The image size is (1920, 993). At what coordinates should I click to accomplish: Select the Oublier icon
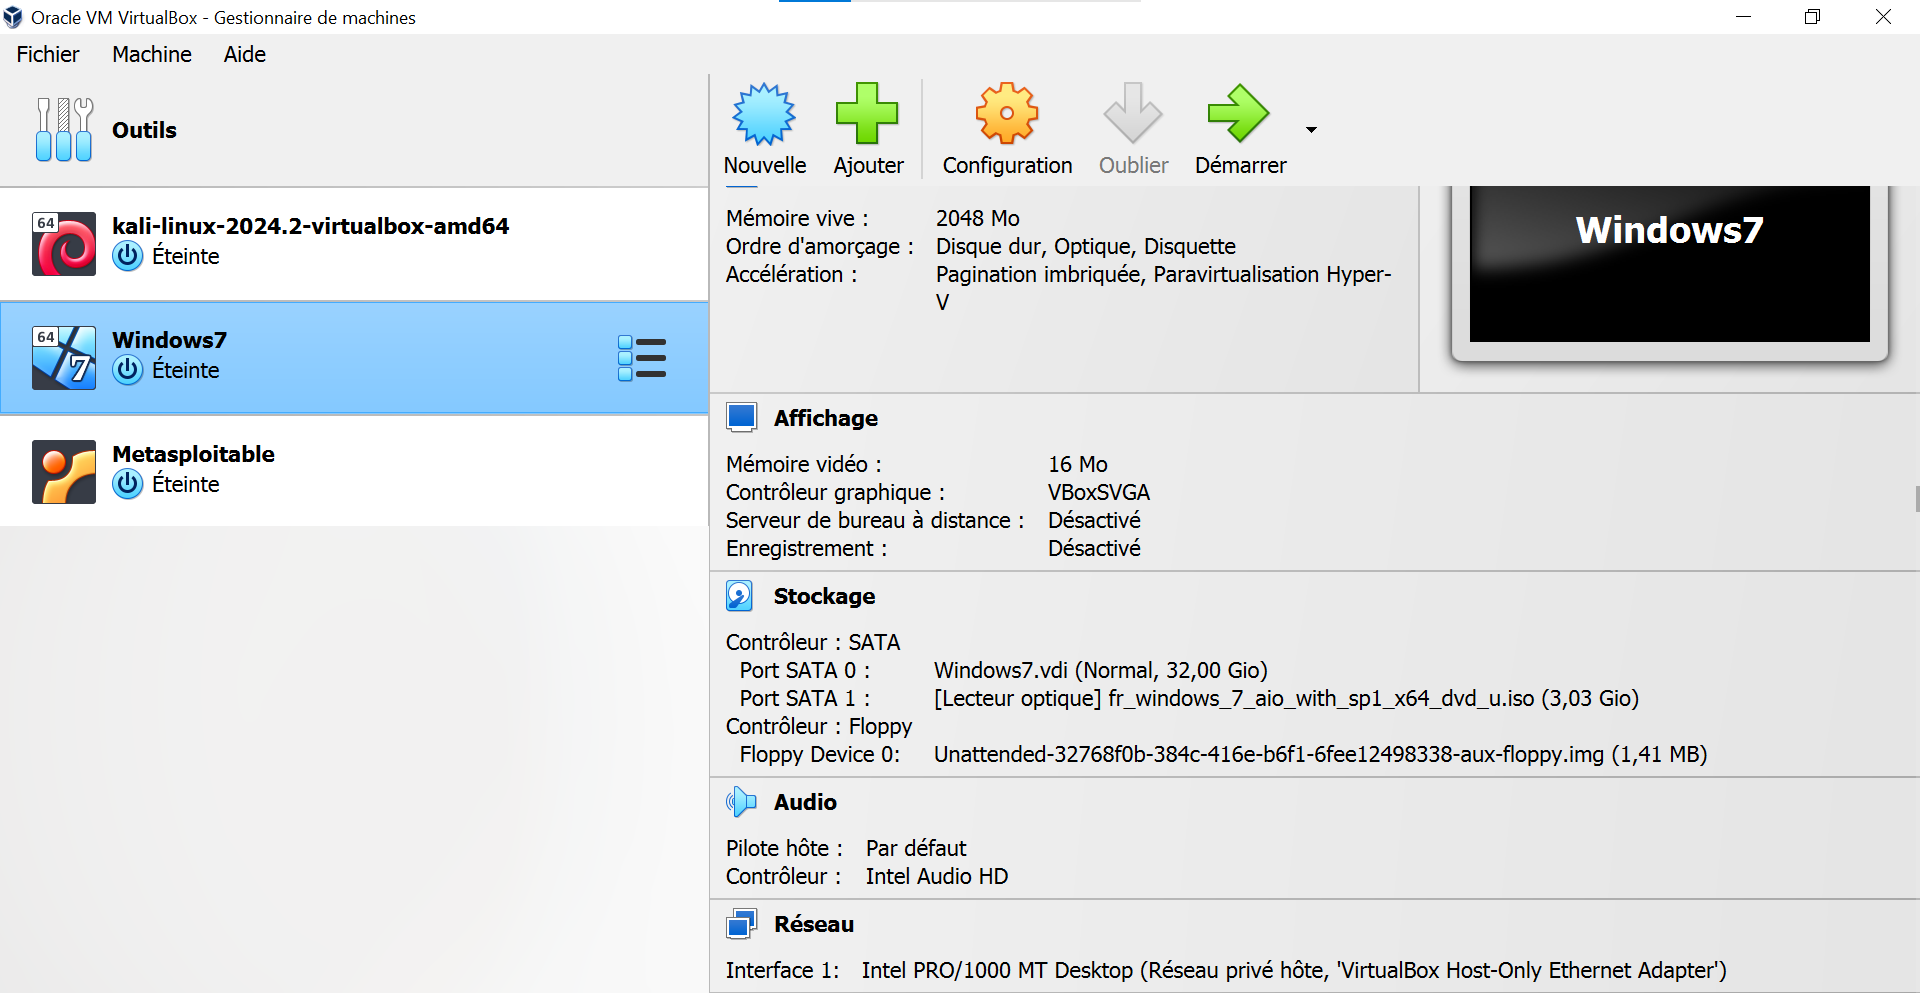click(1132, 113)
